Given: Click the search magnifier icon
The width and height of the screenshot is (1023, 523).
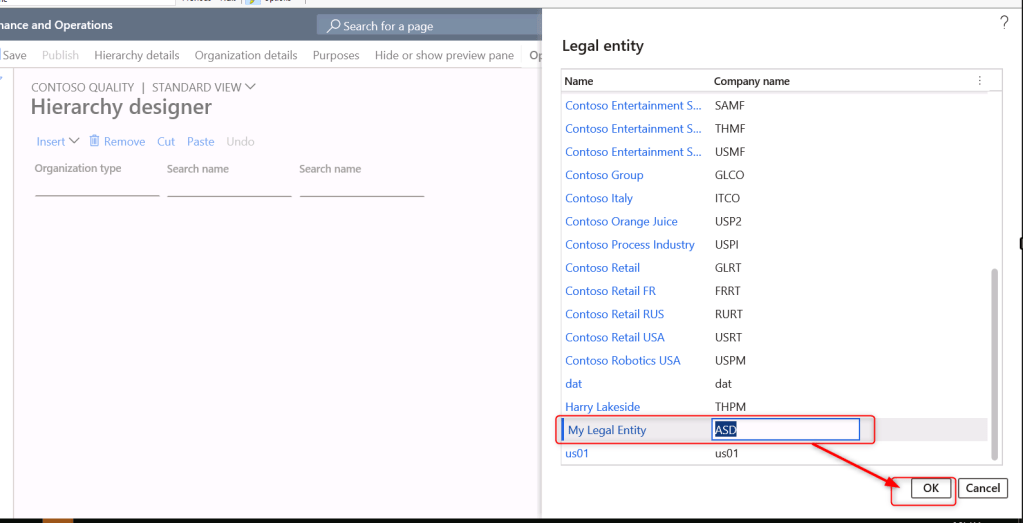Looking at the screenshot, I should coord(334,26).
